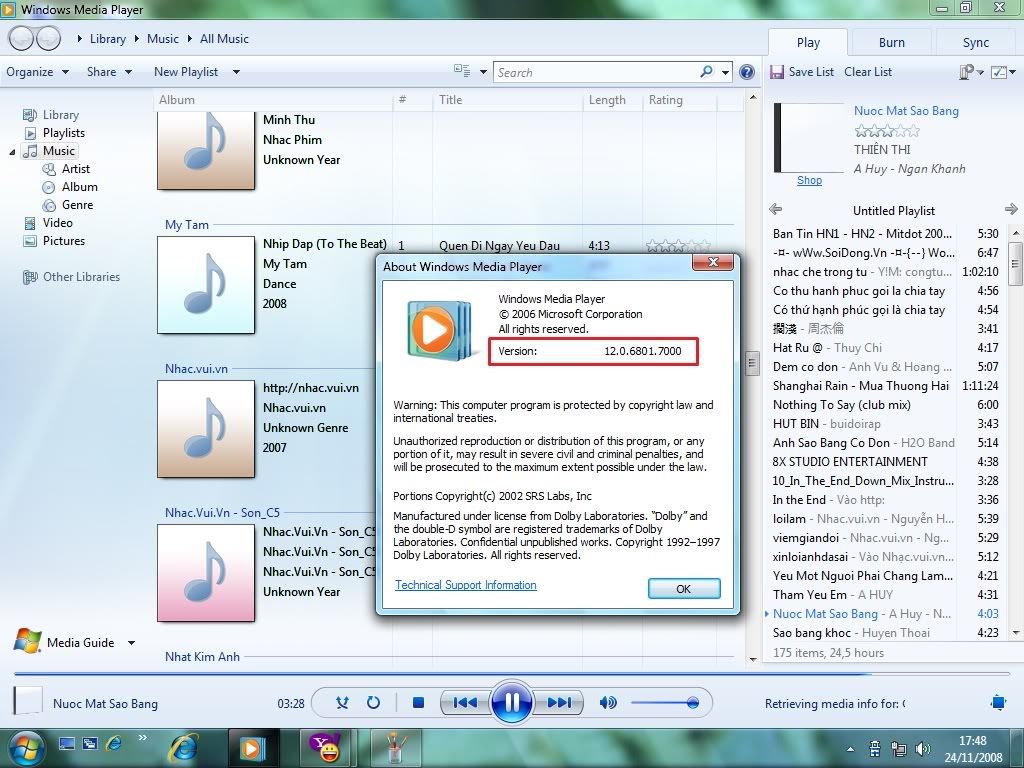Click the playback seek progress bar
This screenshot has width=1024, height=768.
[x=511, y=673]
